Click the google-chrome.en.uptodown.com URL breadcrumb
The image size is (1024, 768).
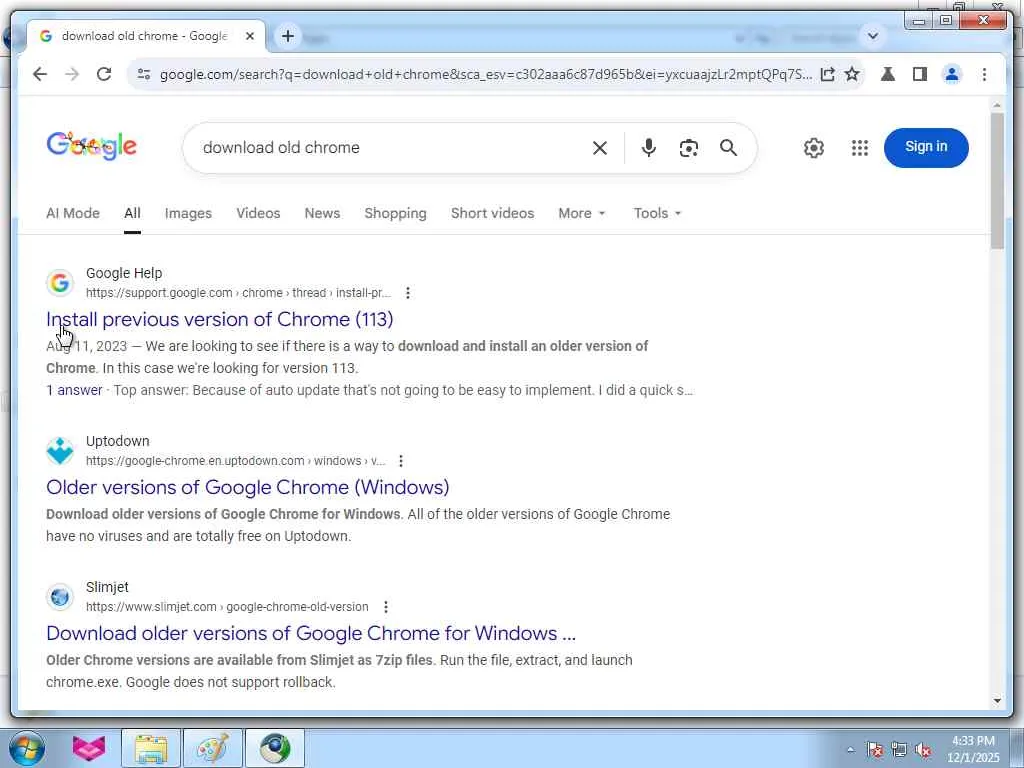235,461
